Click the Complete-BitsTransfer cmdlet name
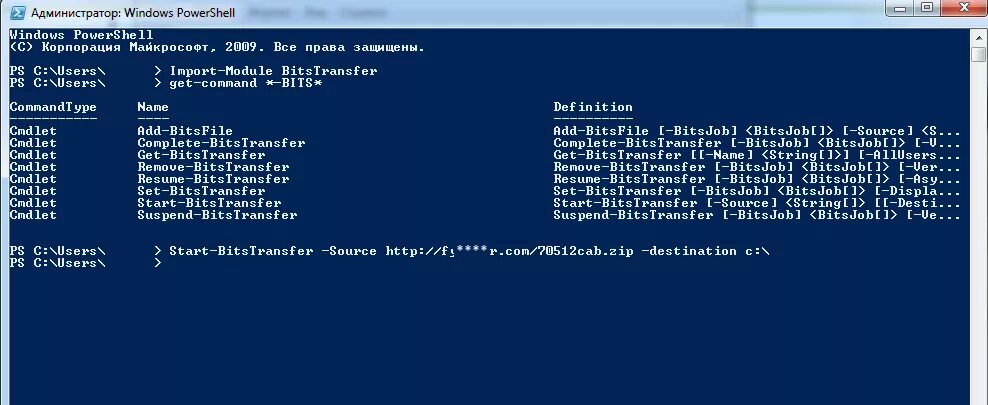988x405 pixels. point(221,144)
